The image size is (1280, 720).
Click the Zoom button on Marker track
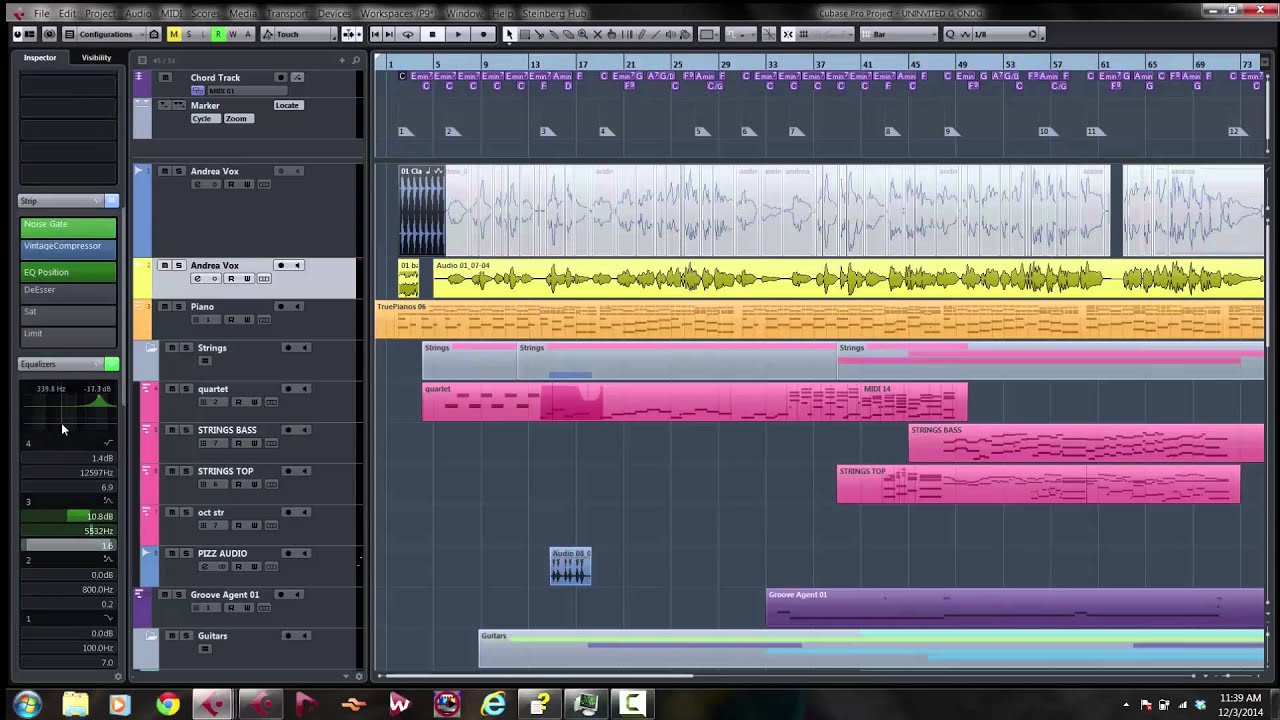pyautogui.click(x=236, y=119)
